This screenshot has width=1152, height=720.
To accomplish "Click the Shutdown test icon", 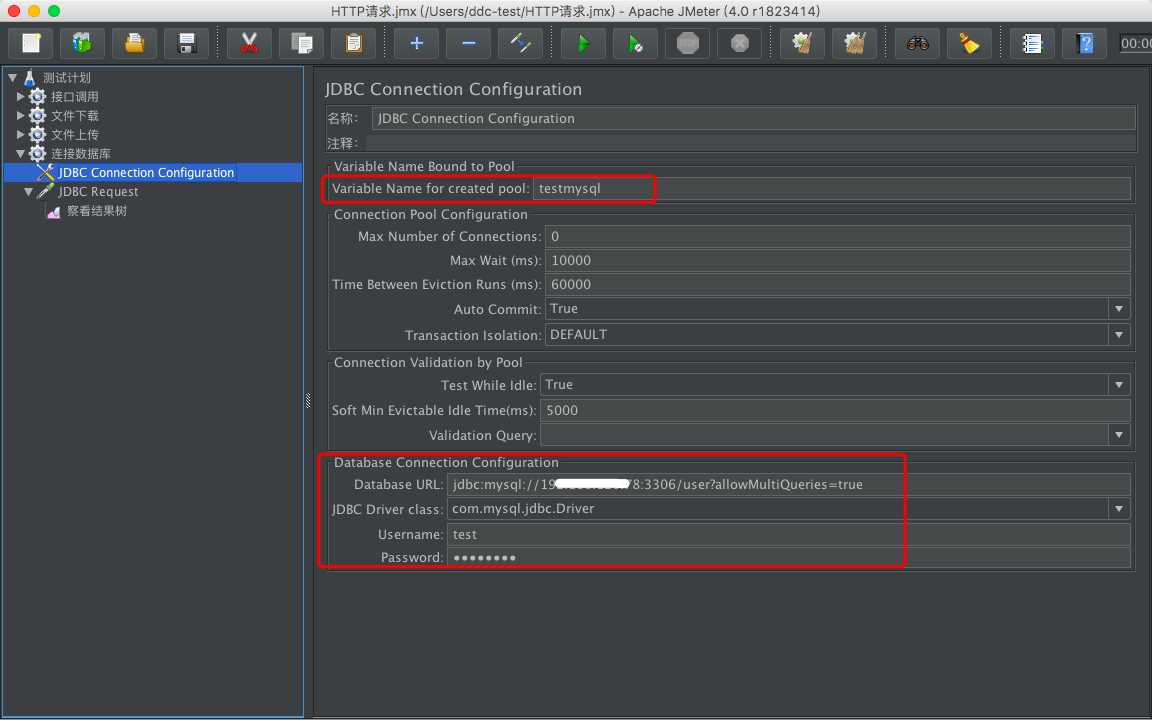I will pos(740,43).
